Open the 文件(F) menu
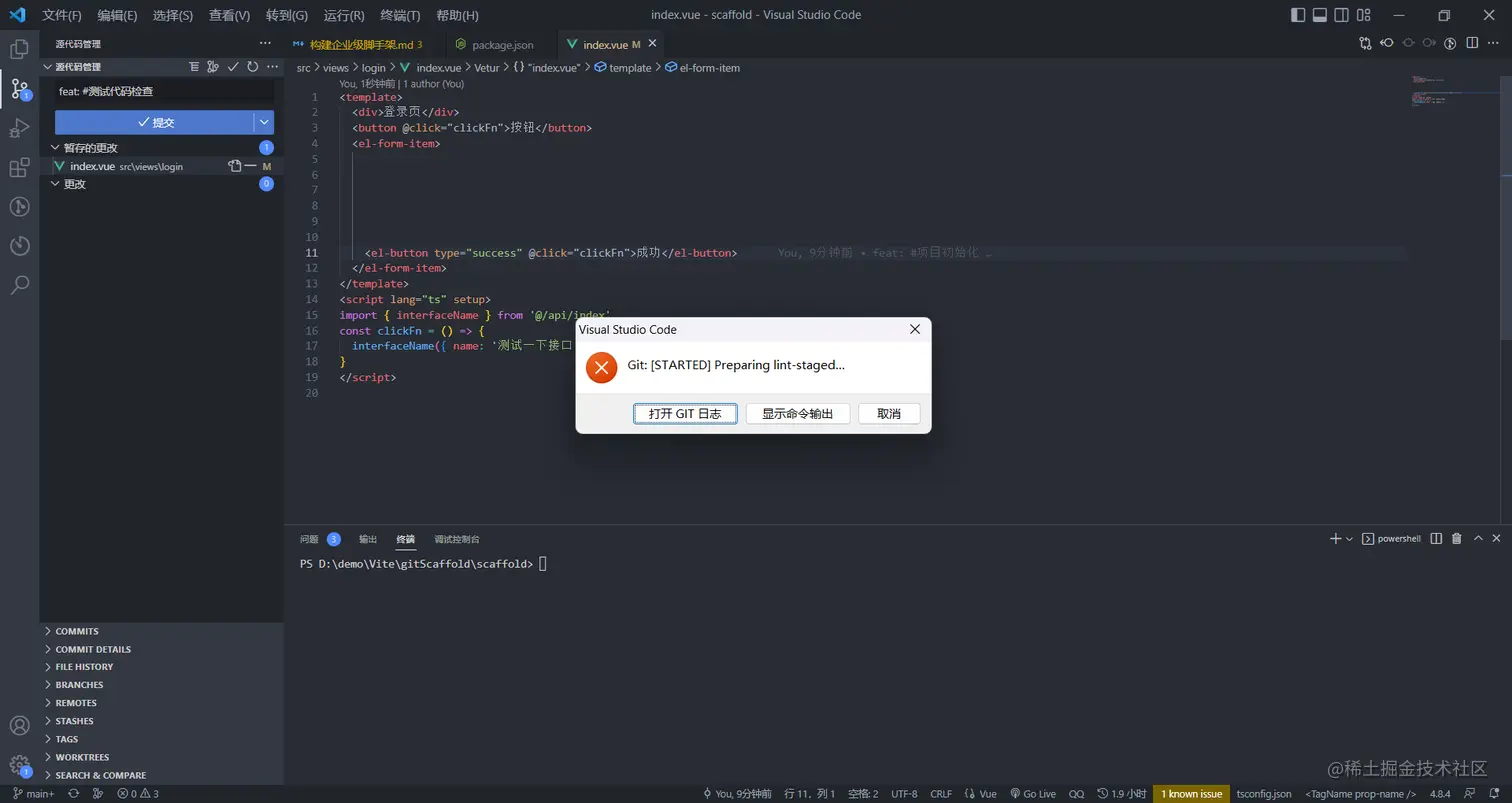 point(62,15)
